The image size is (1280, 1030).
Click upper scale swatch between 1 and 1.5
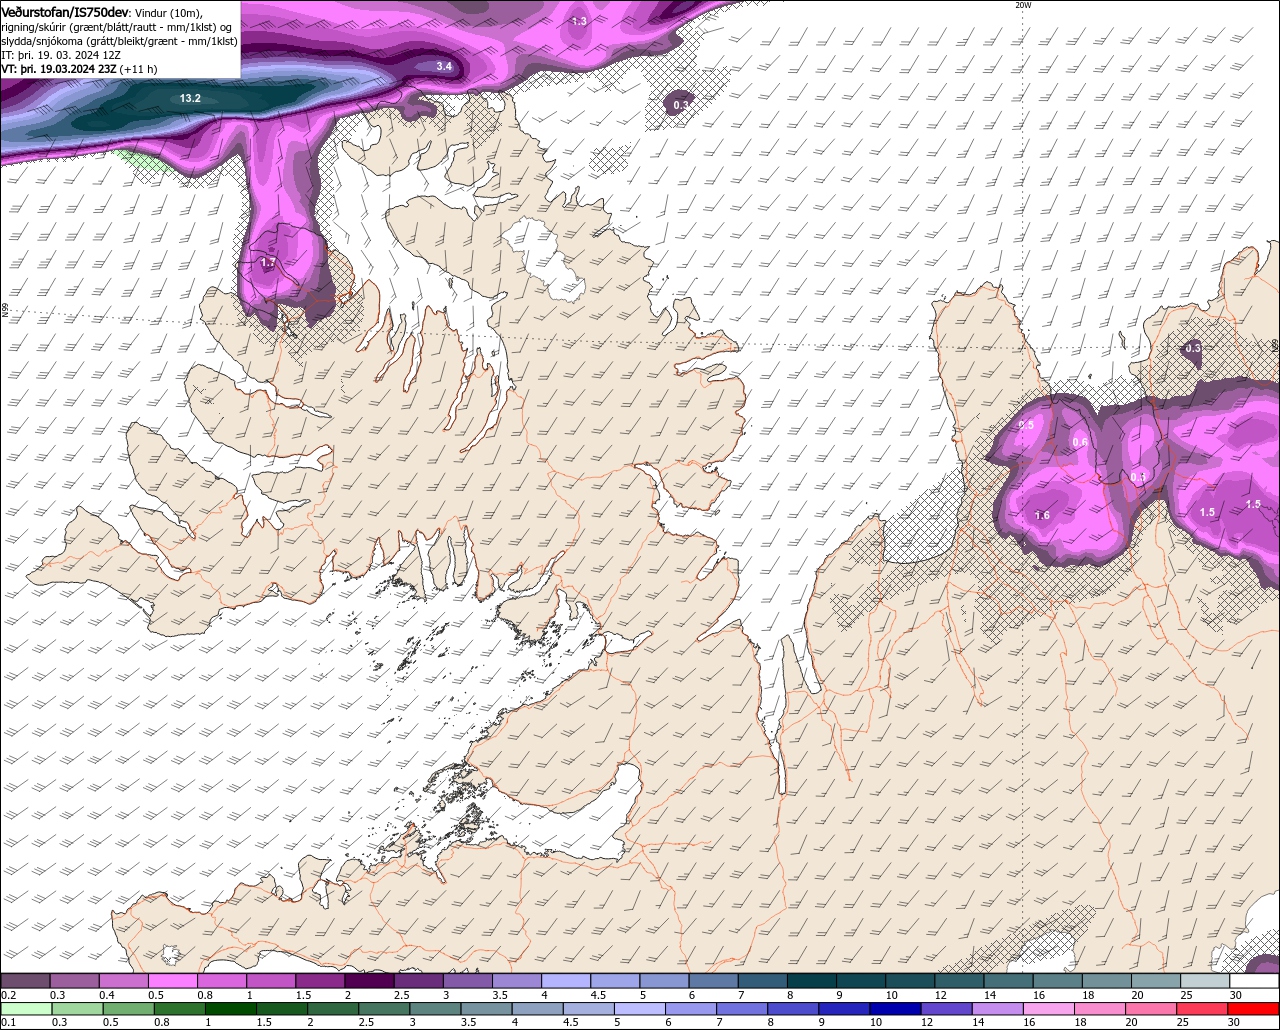point(271,981)
